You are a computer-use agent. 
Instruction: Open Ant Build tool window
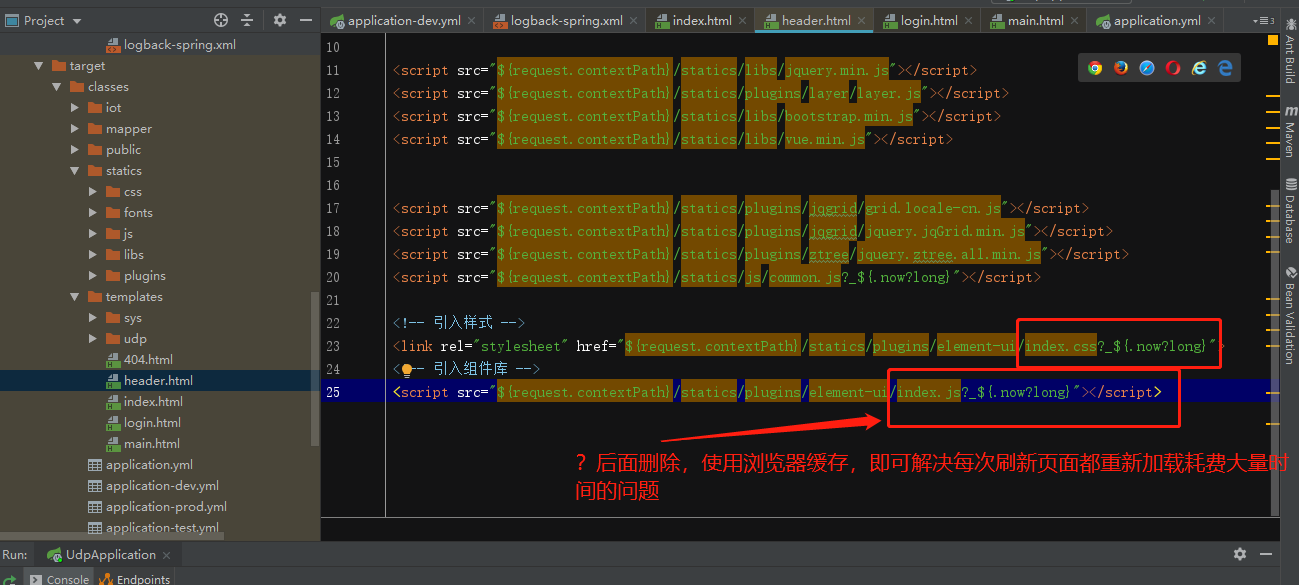pos(1289,52)
